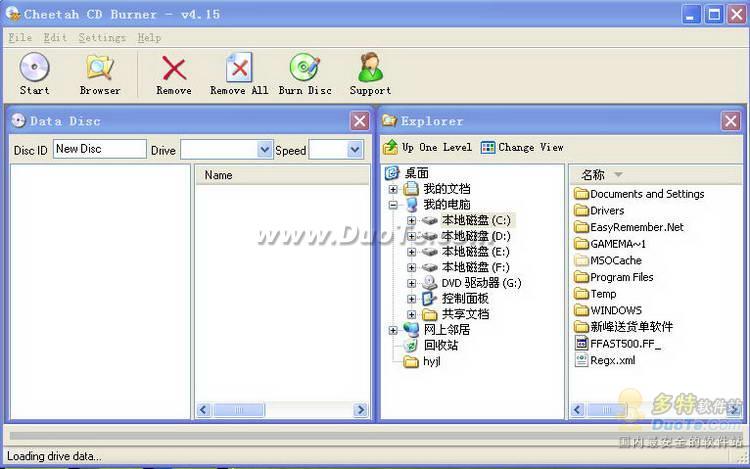Select the Regx.xml file icon
This screenshot has width=750, height=469.
[x=581, y=360]
